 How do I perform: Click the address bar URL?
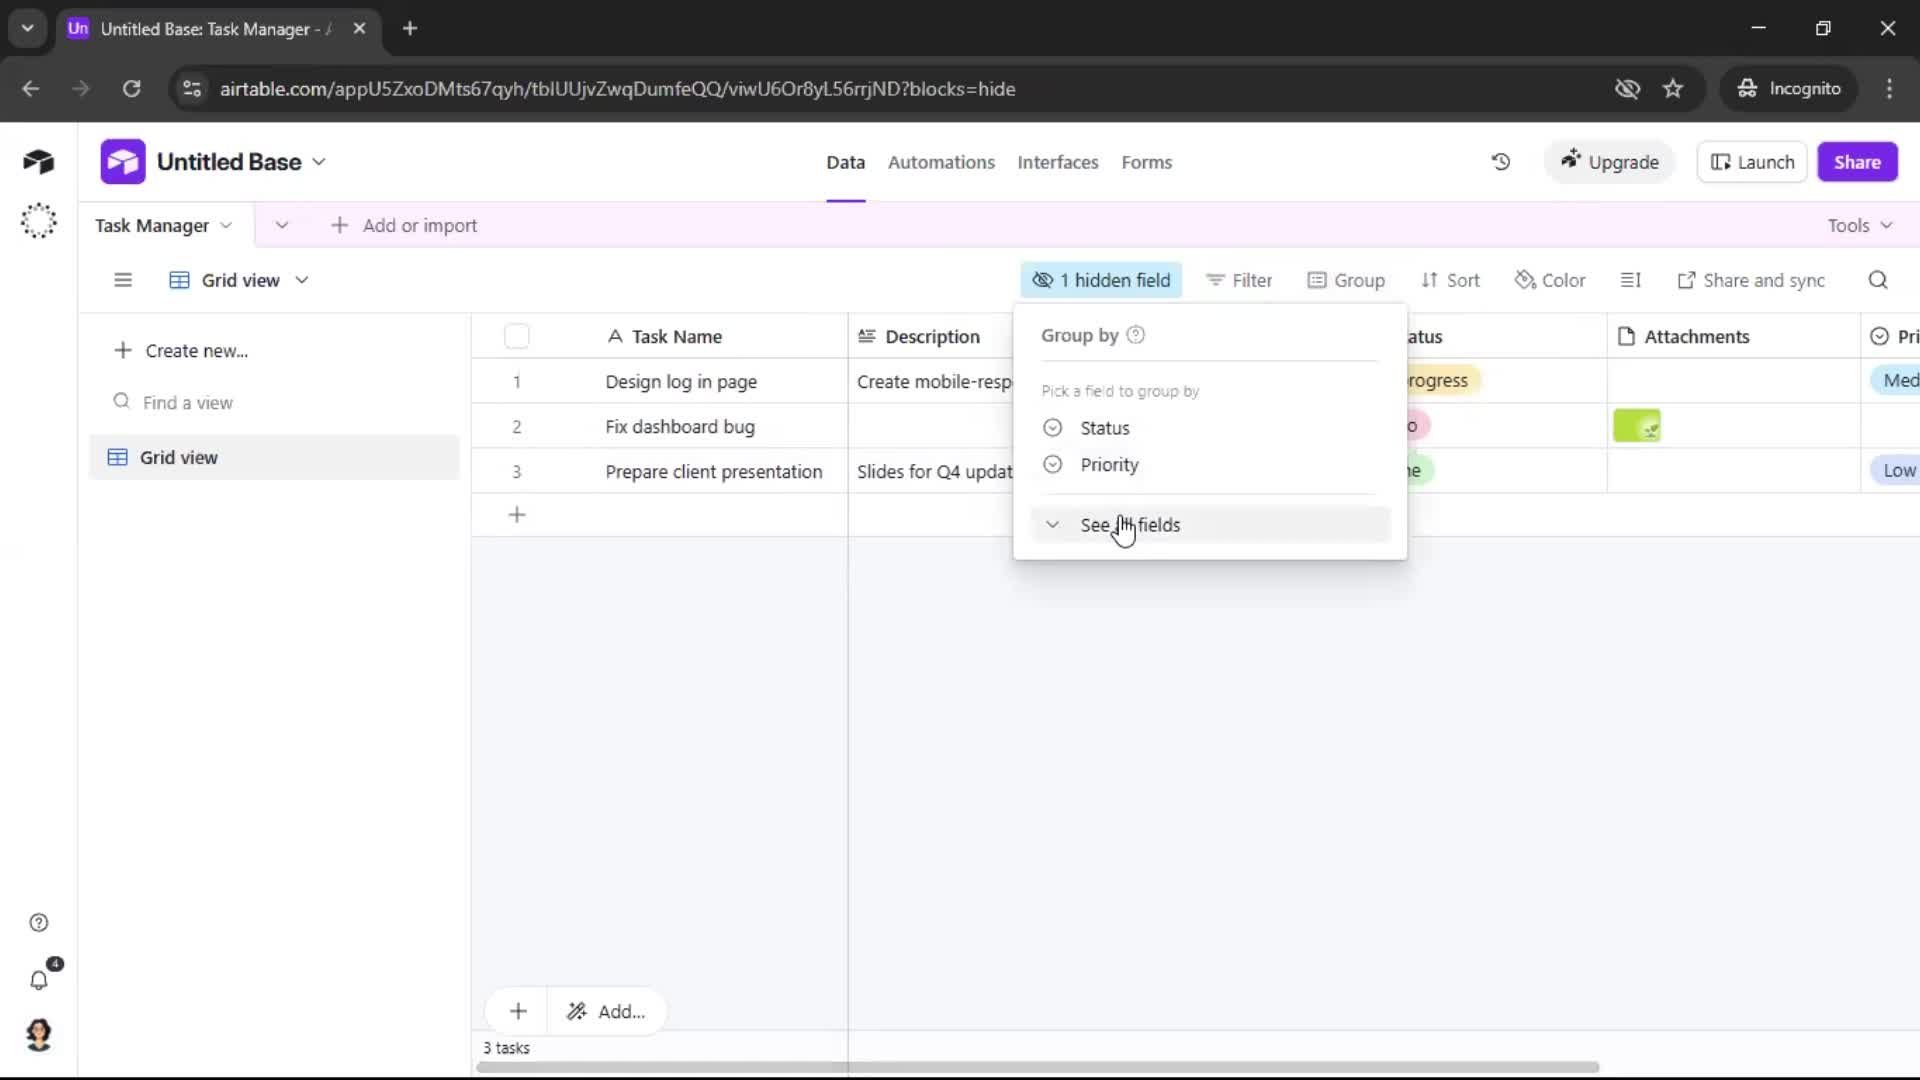pos(617,89)
